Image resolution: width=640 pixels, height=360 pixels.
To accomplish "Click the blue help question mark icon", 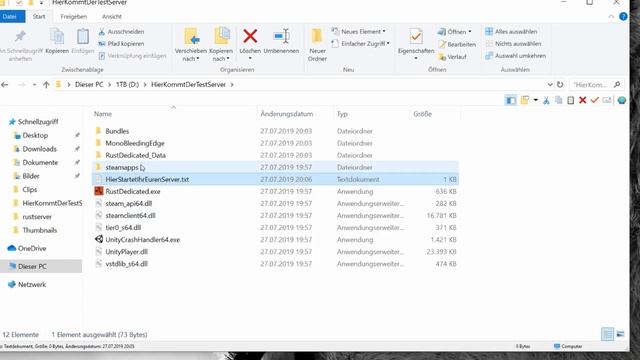I will point(623,17).
